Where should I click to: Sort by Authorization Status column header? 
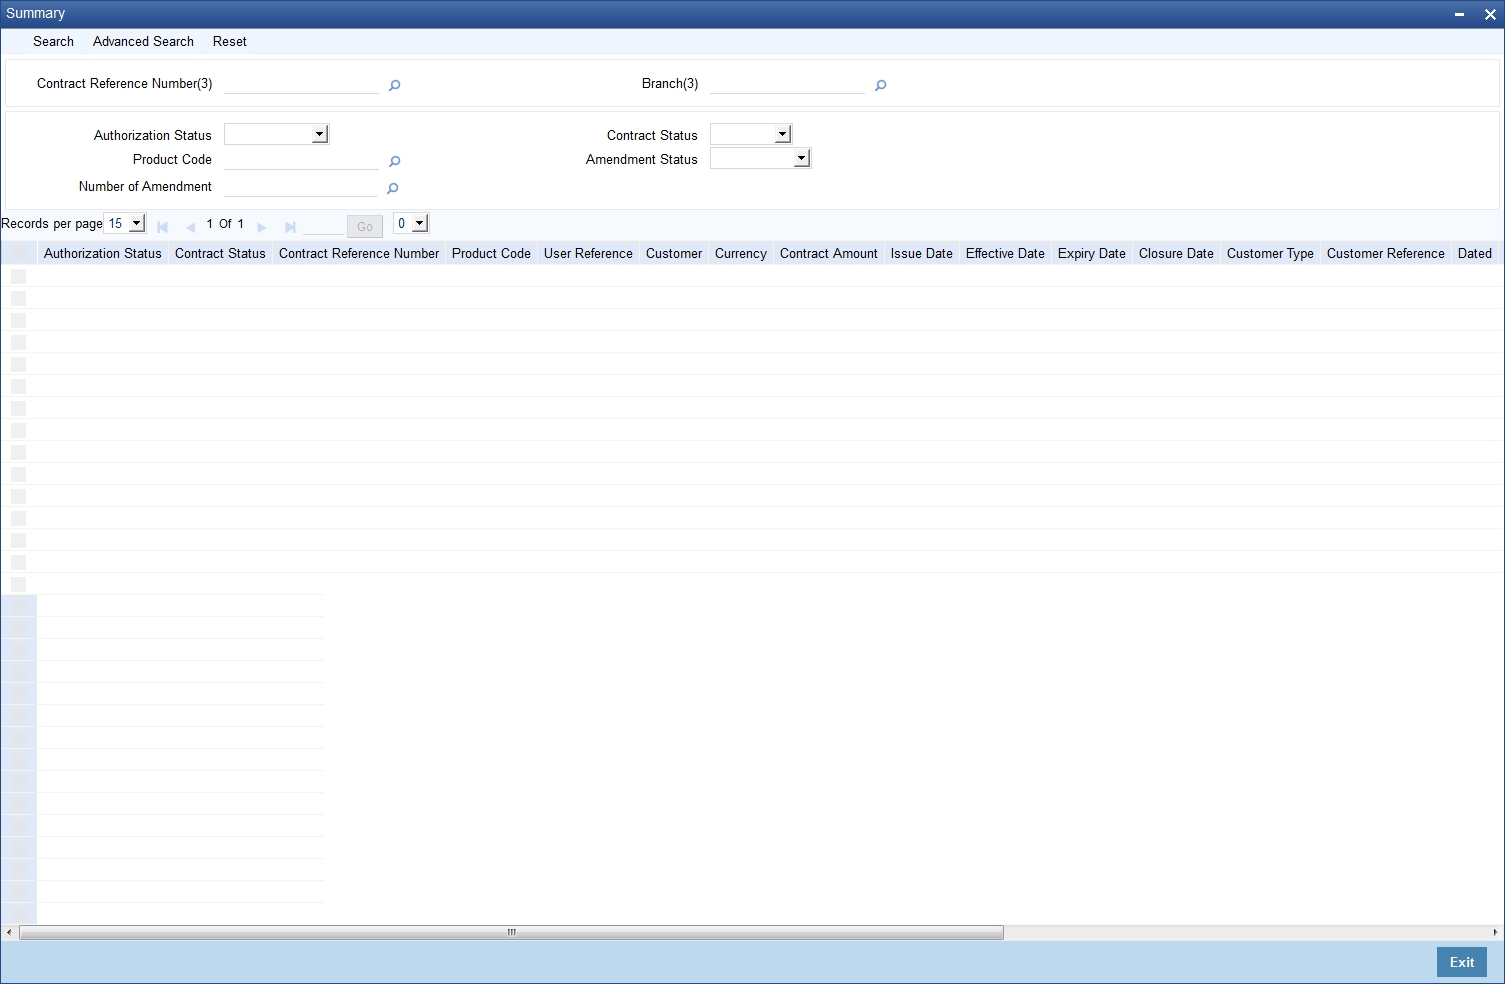coord(103,253)
